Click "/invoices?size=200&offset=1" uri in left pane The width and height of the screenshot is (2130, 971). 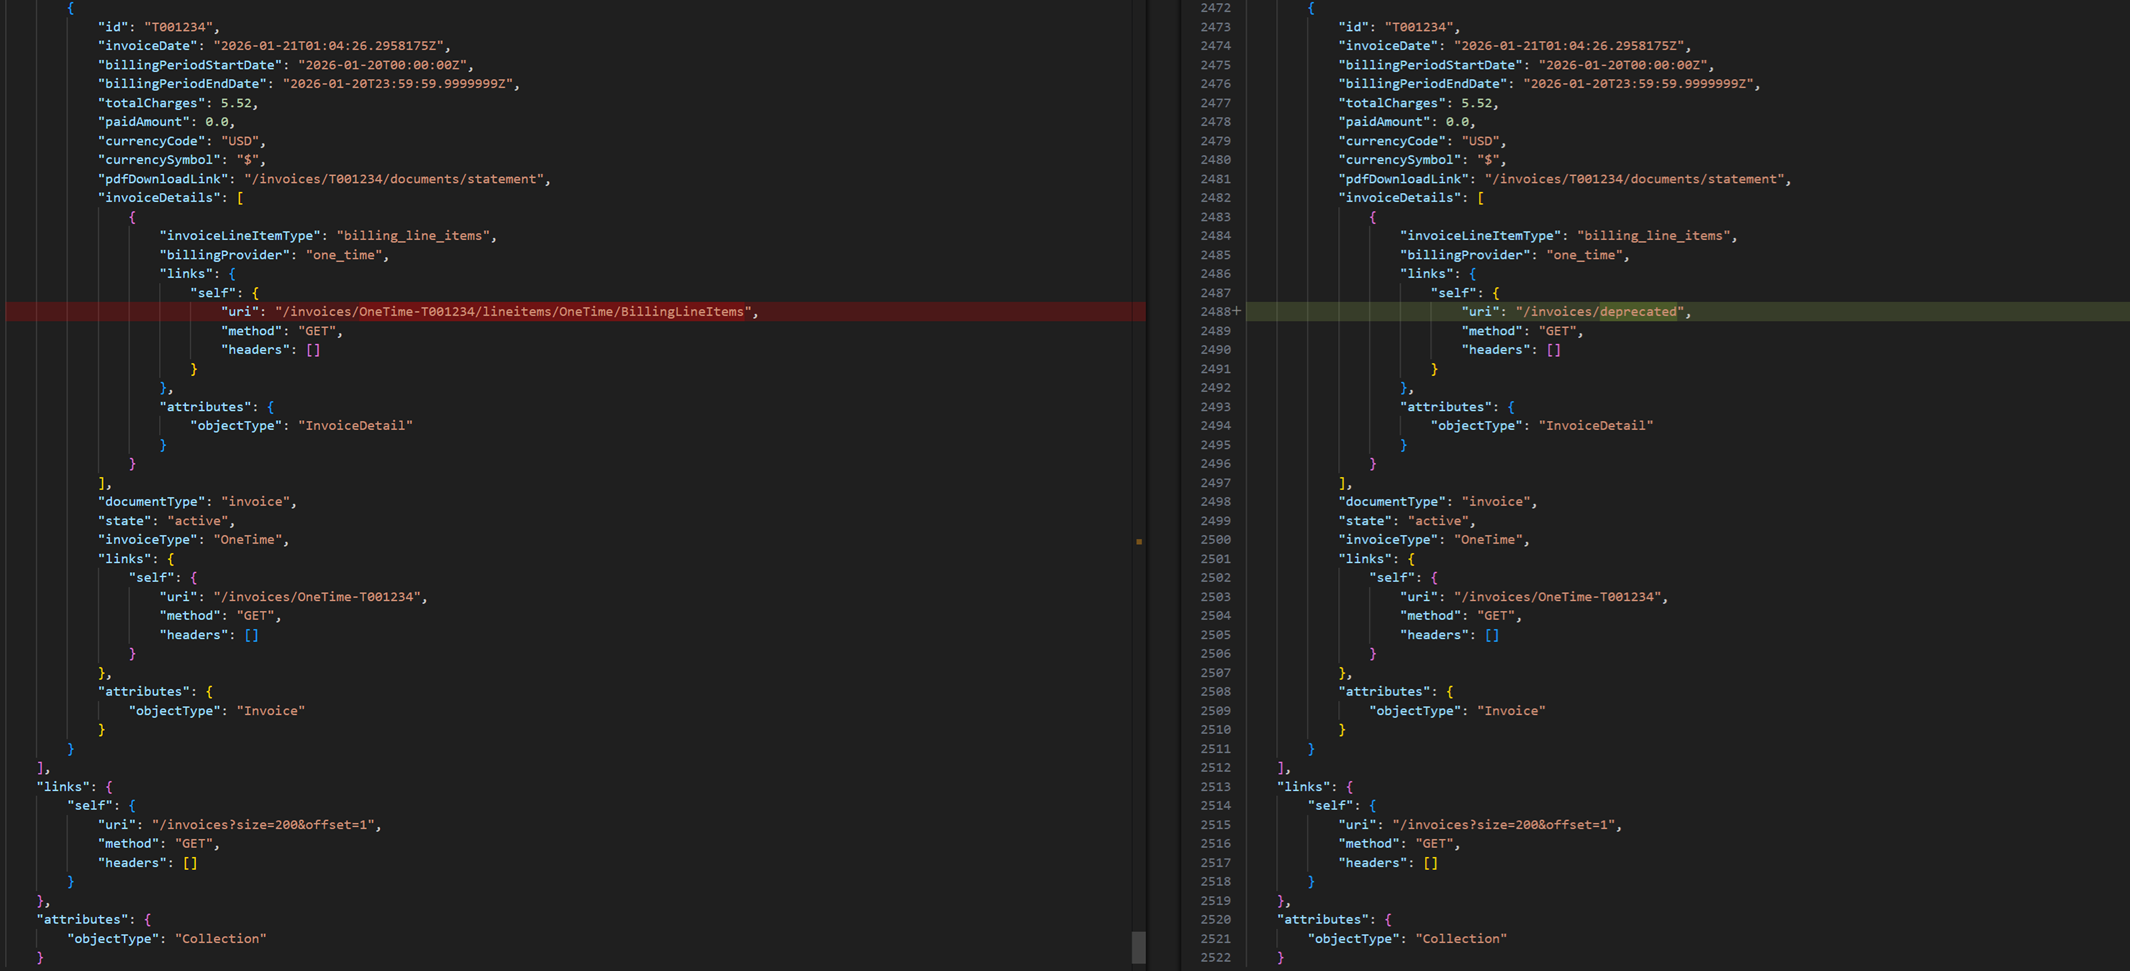click(x=263, y=825)
